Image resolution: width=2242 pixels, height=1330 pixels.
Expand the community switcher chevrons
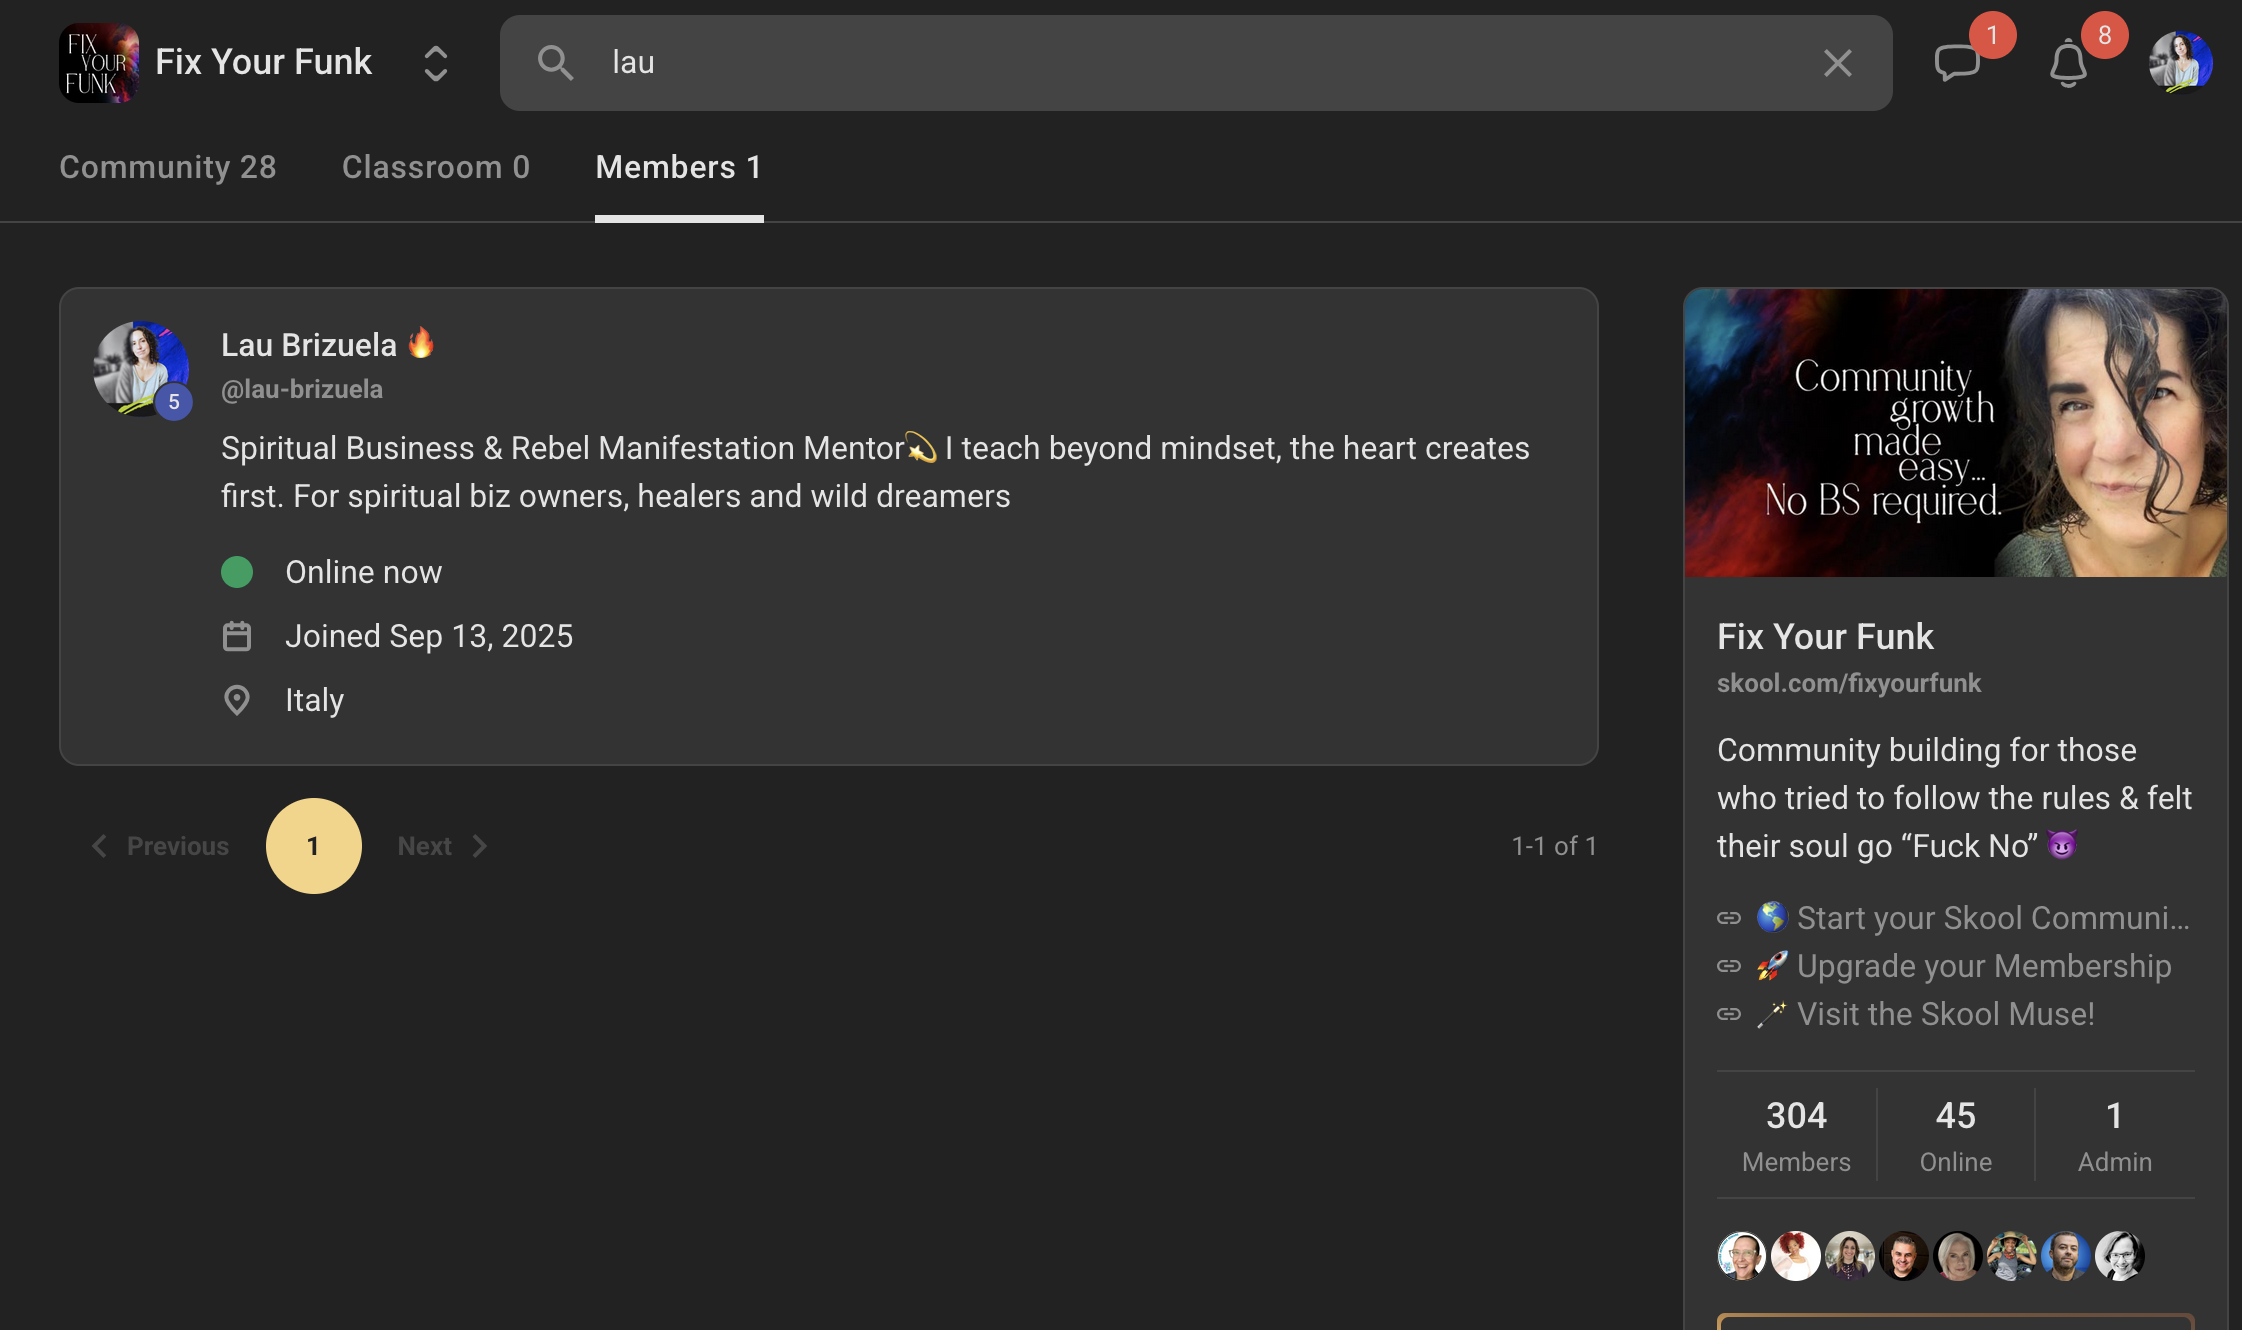click(x=435, y=63)
